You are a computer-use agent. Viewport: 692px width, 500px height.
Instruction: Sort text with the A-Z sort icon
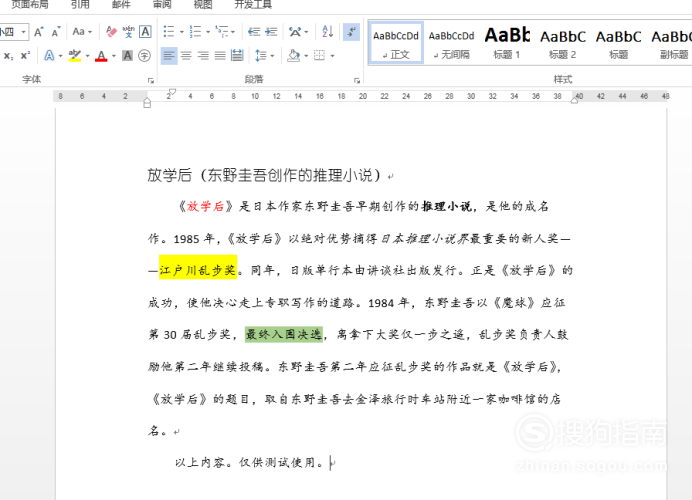[327, 32]
